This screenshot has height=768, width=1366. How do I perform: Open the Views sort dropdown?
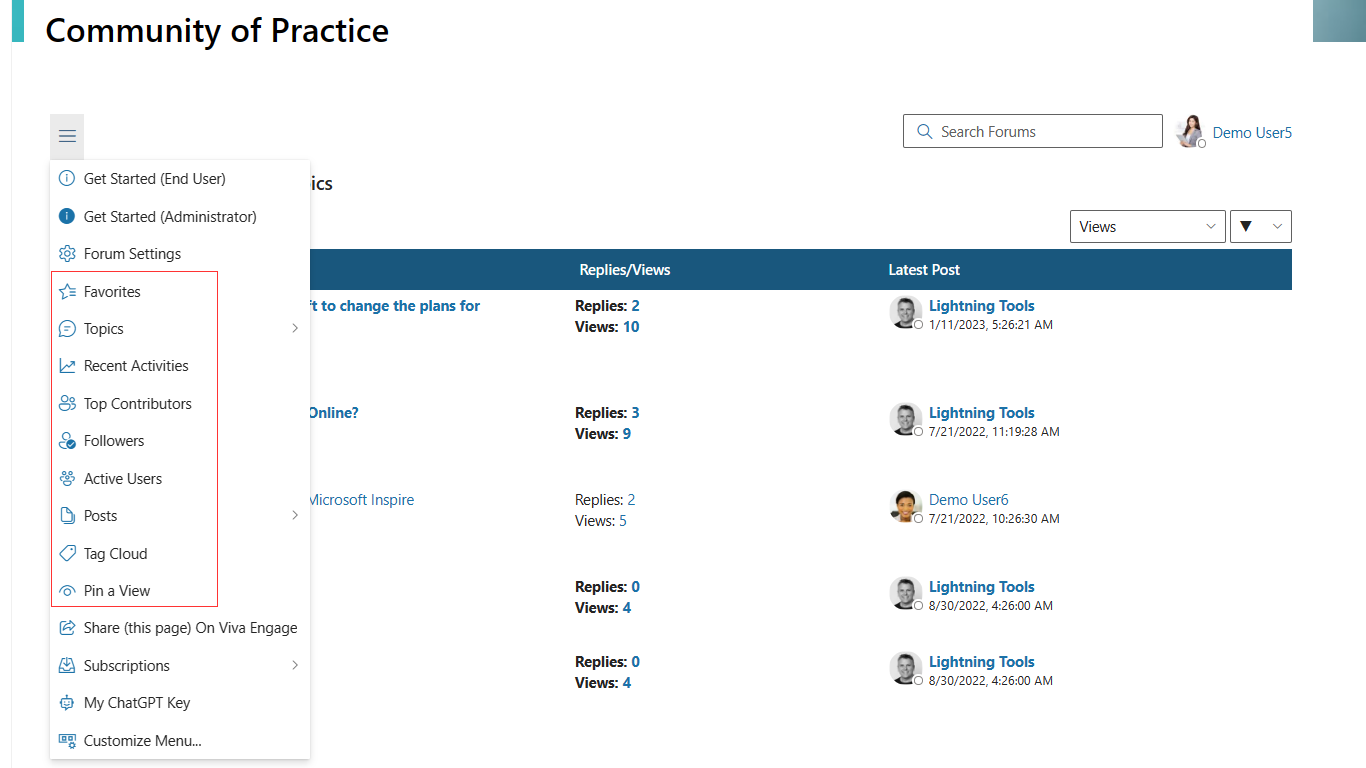coord(1147,227)
